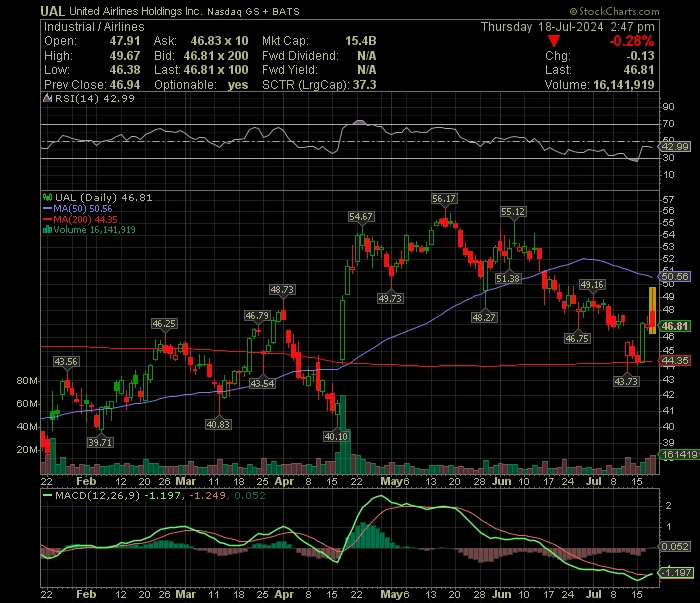
Task: Click the High value 49.67
Action: 125,56
